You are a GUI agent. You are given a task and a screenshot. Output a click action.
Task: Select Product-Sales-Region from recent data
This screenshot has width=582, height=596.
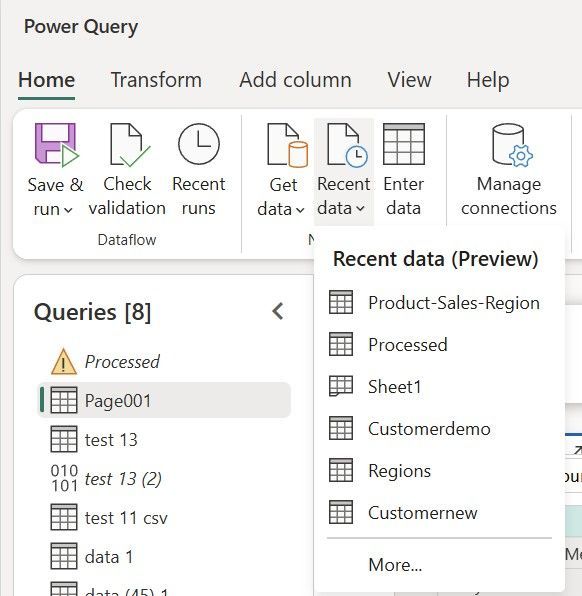[439, 303]
